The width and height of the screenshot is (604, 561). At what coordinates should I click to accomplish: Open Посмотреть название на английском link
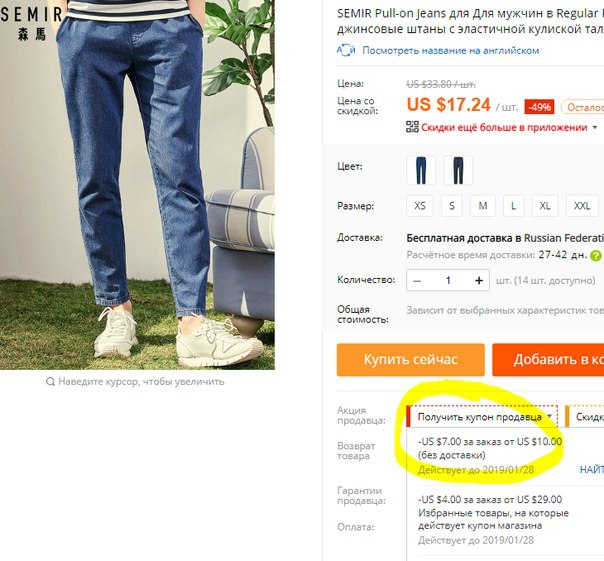tap(451, 50)
